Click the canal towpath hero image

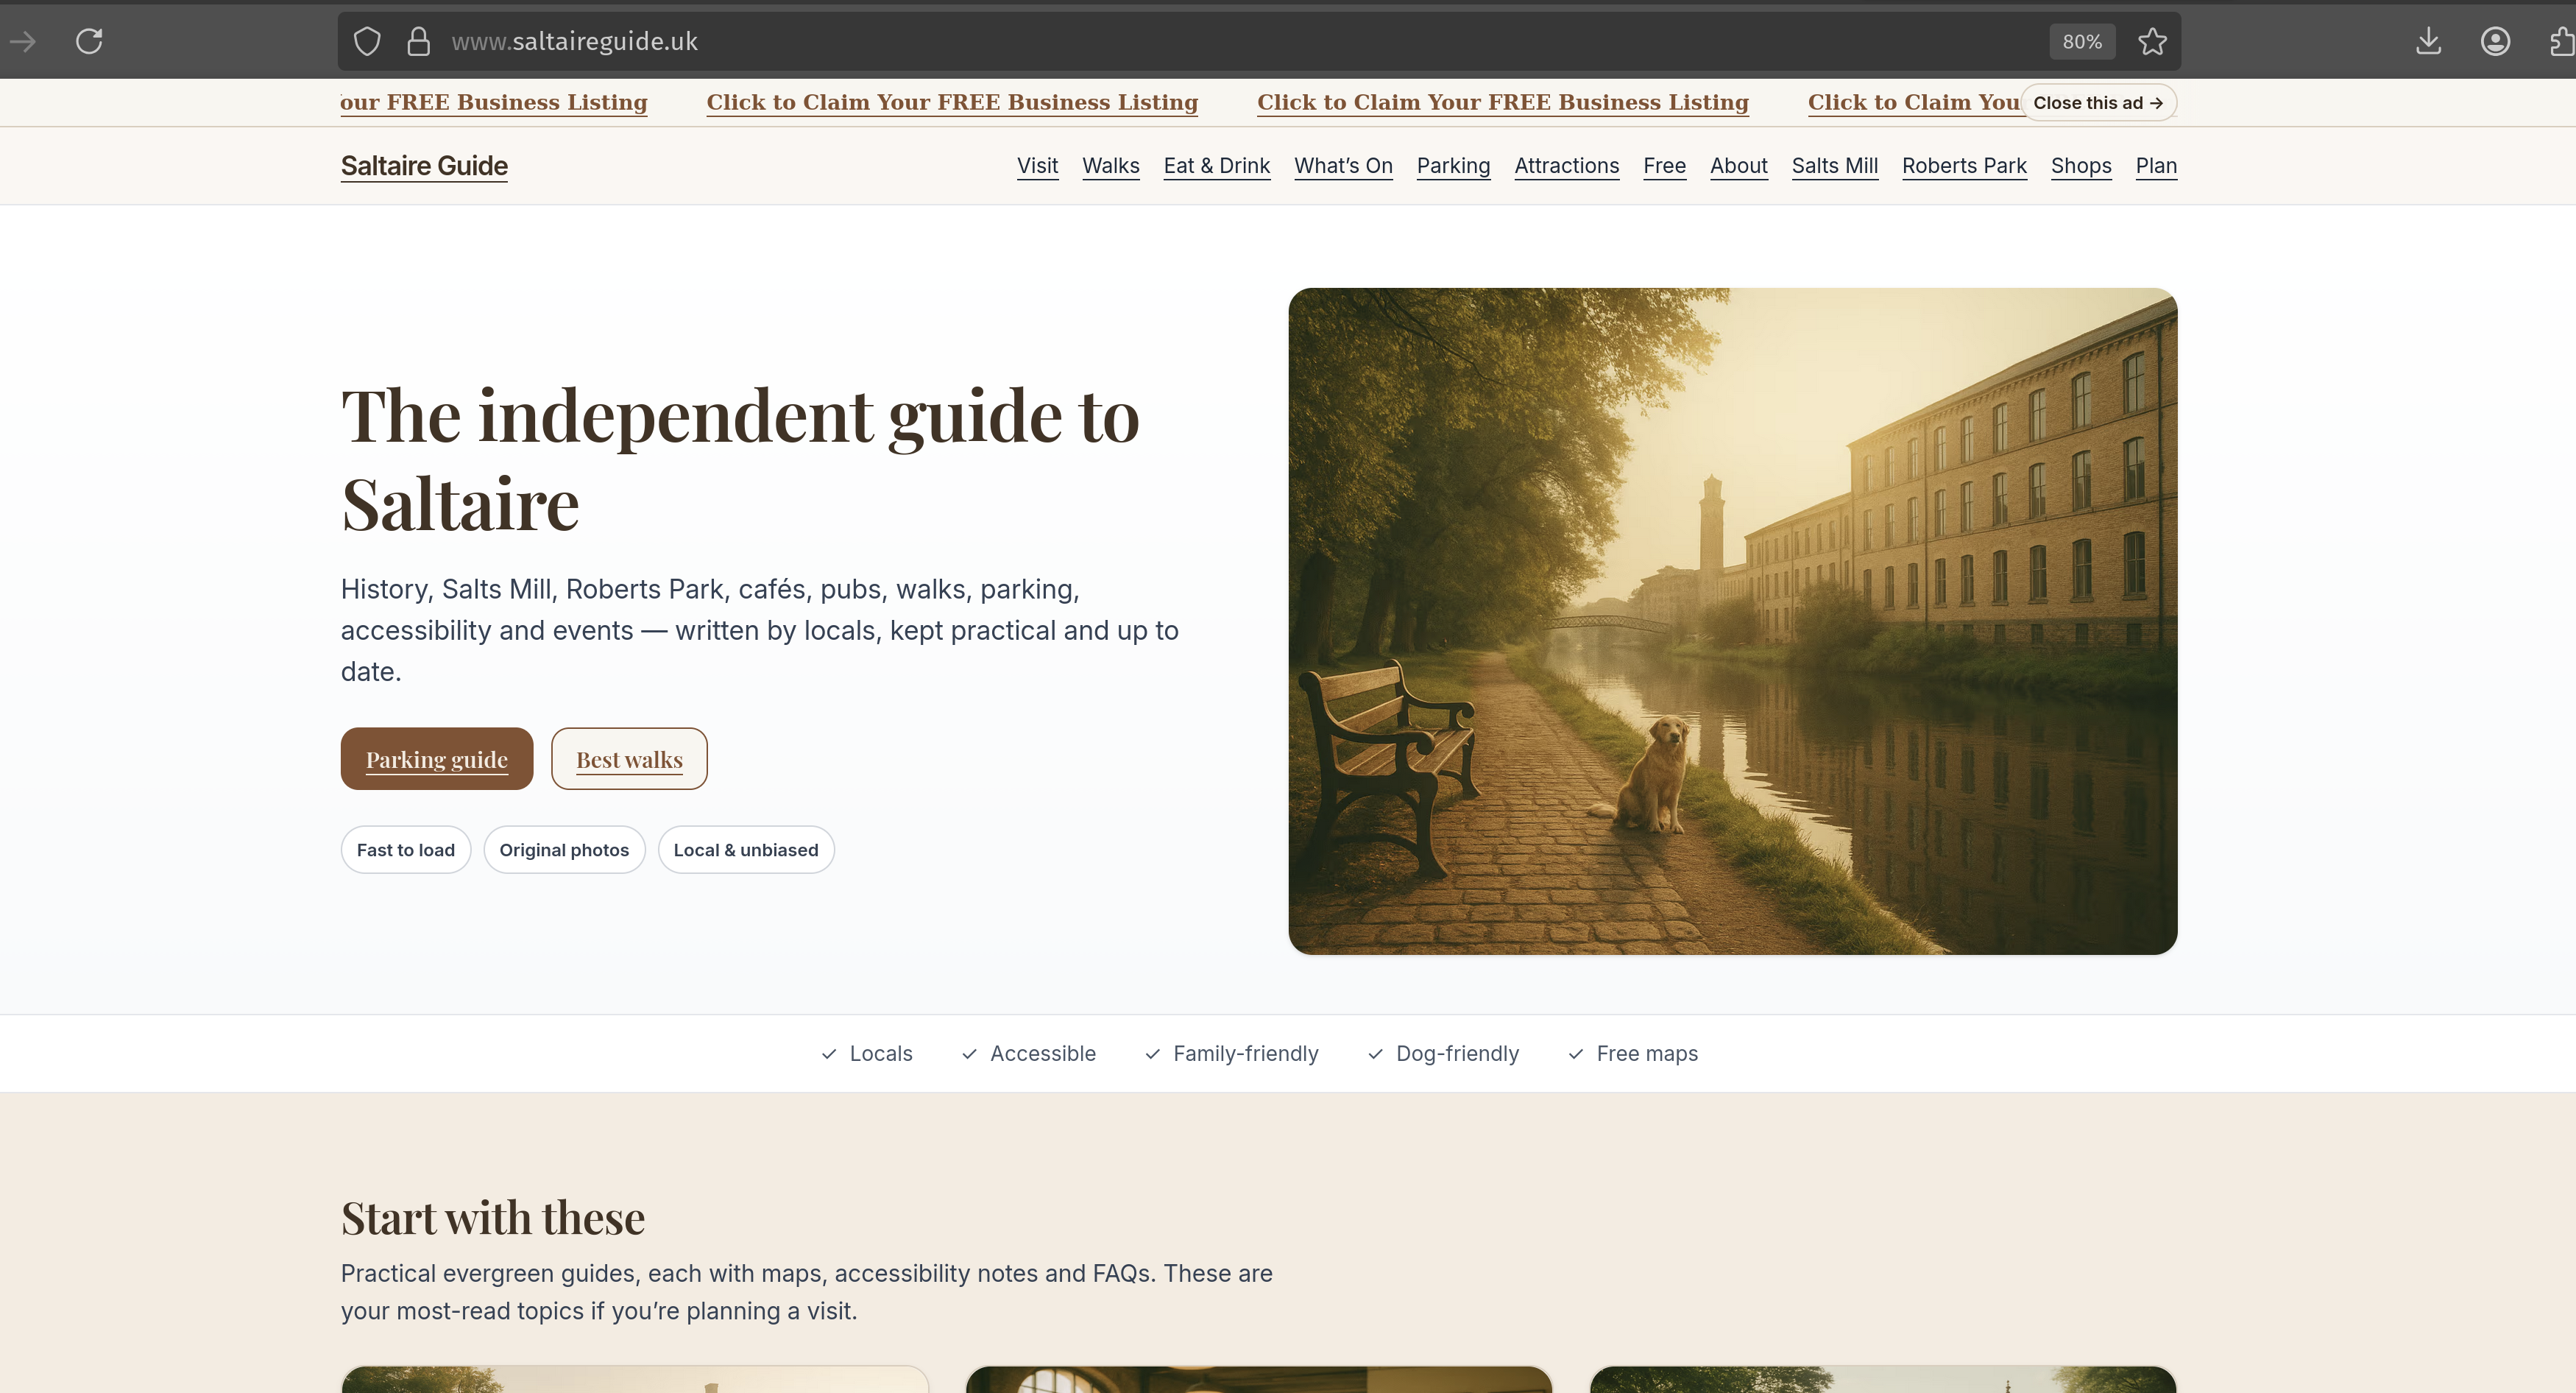tap(1732, 621)
